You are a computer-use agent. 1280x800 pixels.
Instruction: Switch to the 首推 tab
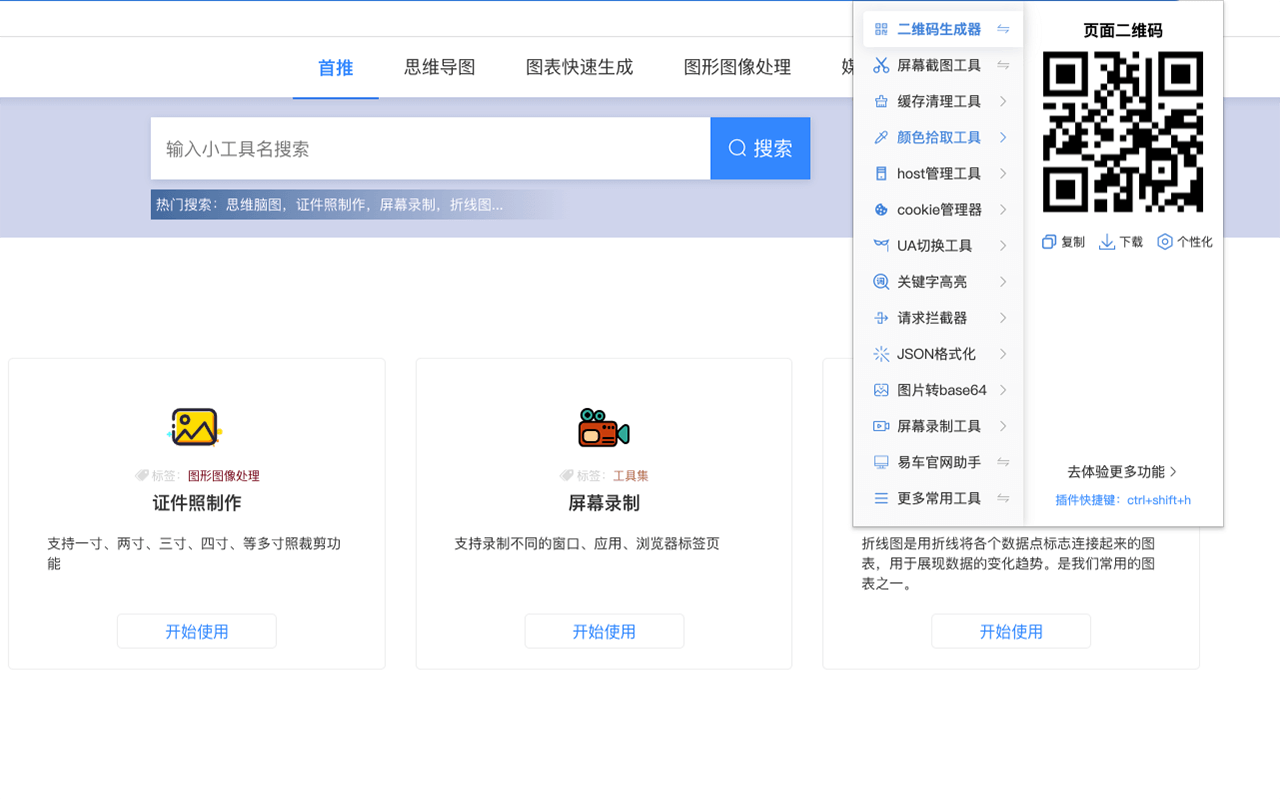(336, 68)
